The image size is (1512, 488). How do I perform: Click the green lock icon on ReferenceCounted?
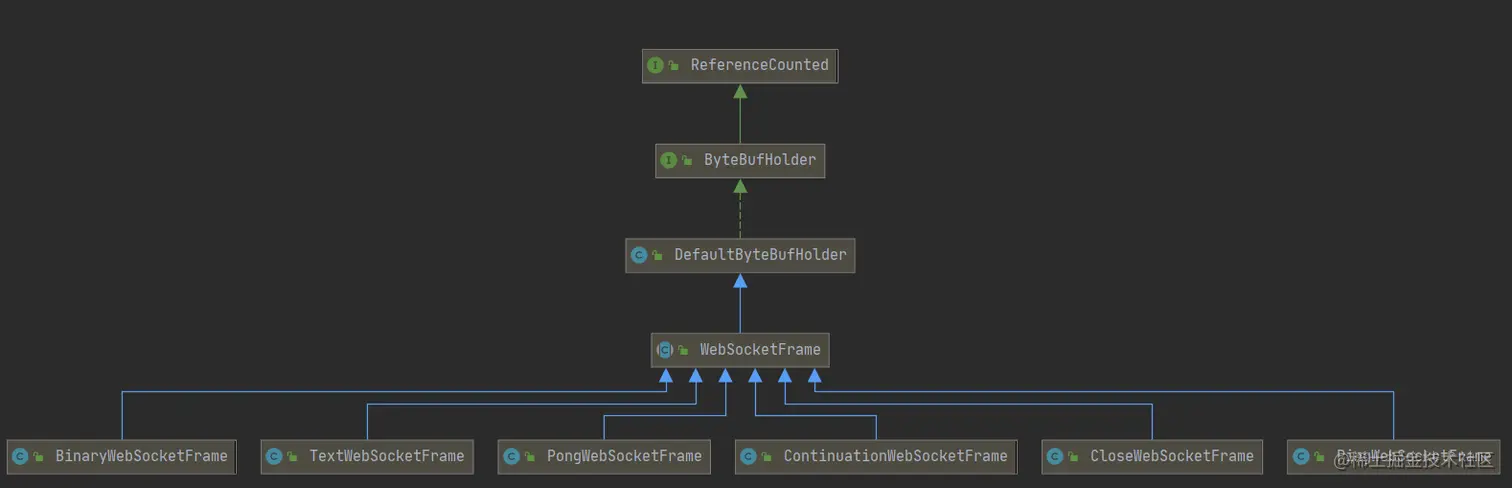pyautogui.click(x=674, y=66)
